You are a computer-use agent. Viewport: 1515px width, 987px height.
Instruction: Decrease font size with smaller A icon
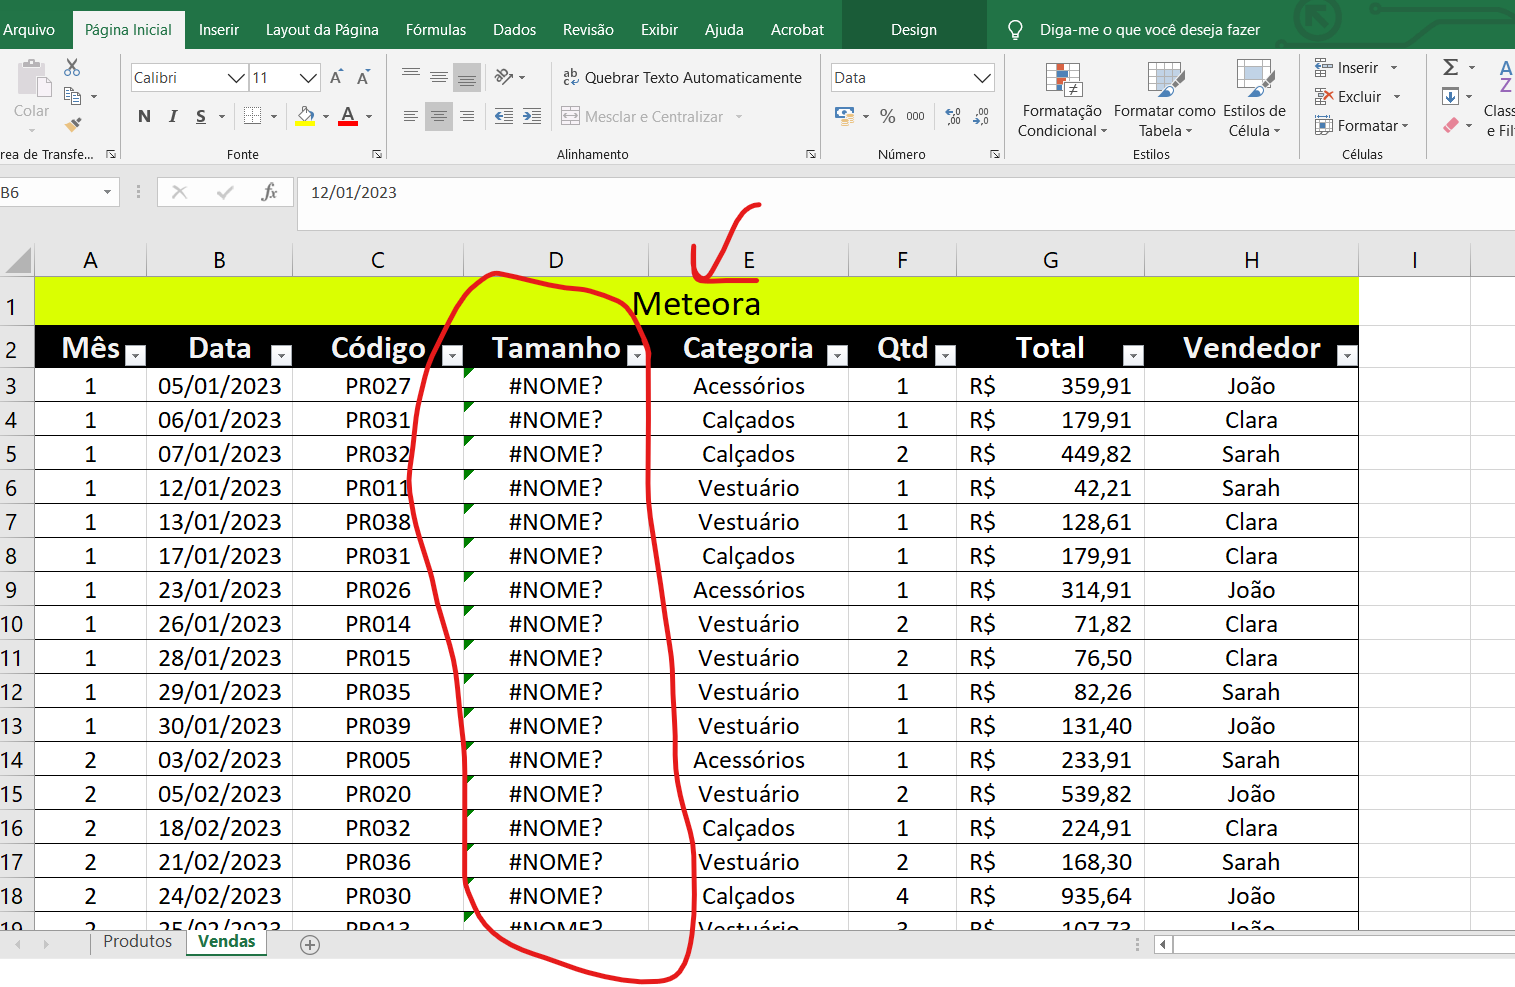click(363, 77)
